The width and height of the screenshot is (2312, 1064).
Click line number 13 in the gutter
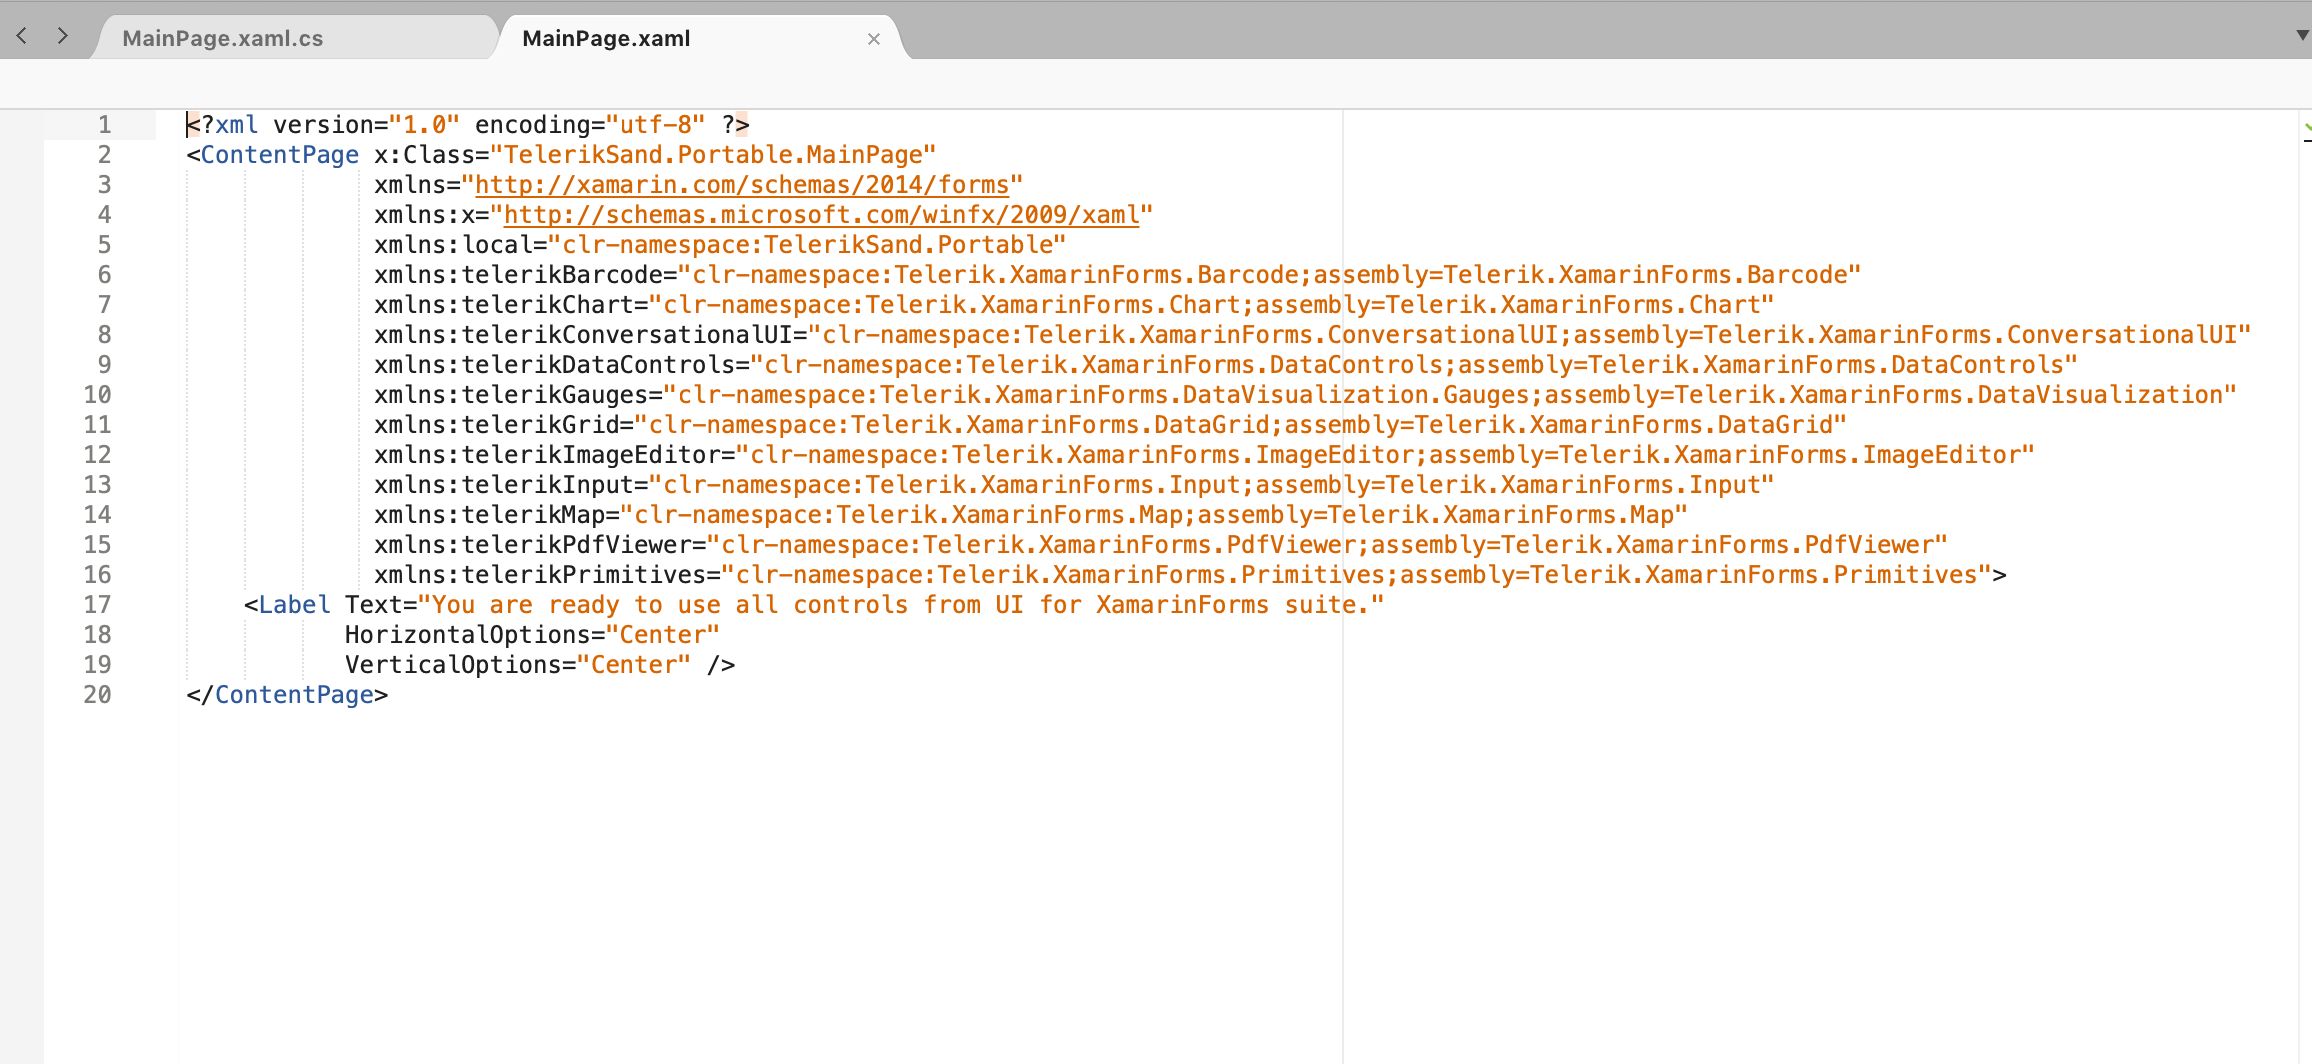pos(97,485)
